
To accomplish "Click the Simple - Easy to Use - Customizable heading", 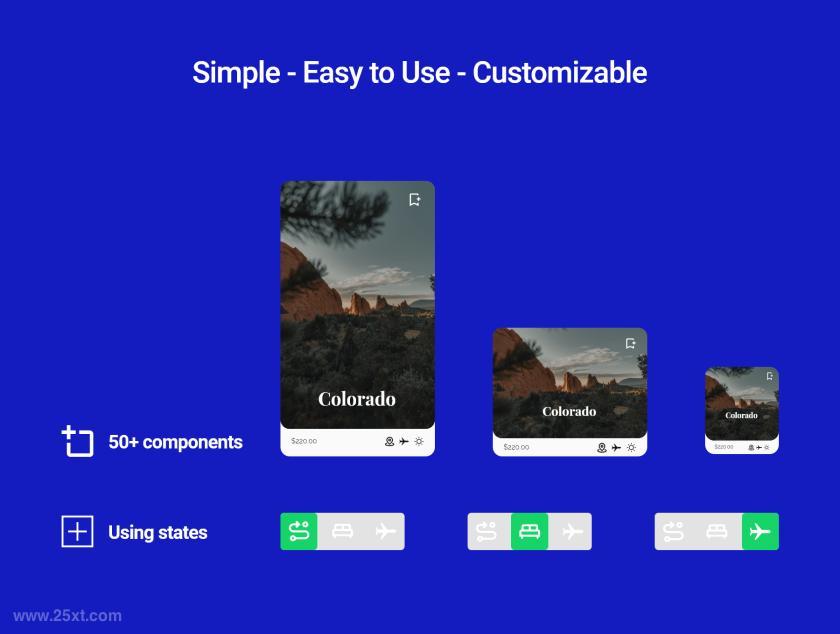I will point(419,73).
